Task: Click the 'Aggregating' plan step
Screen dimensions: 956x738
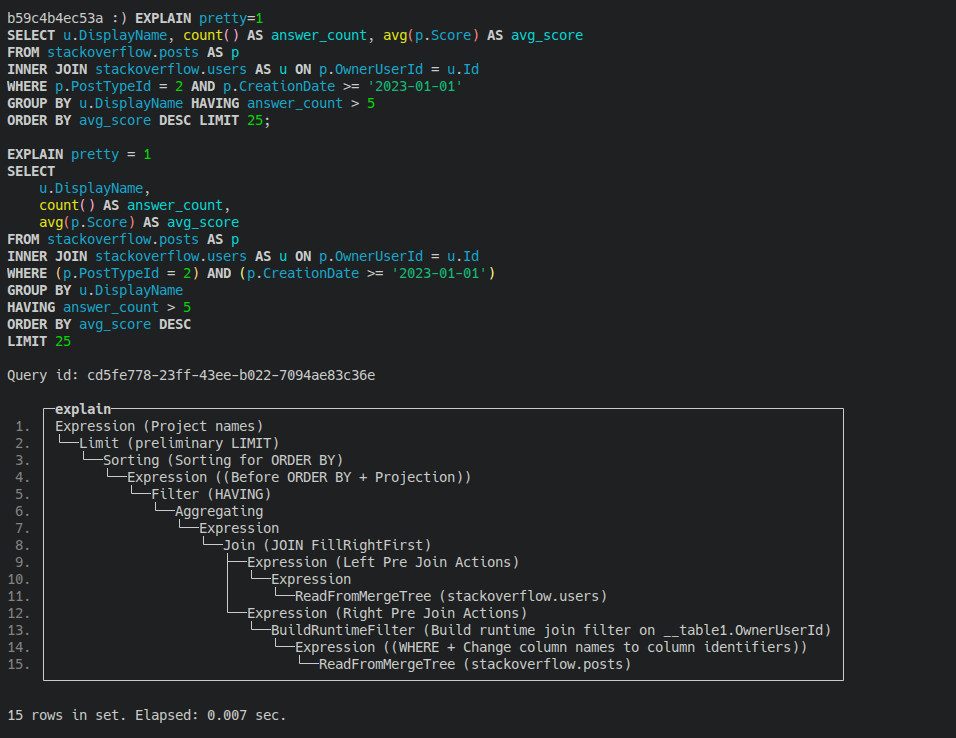Action: 219,511
